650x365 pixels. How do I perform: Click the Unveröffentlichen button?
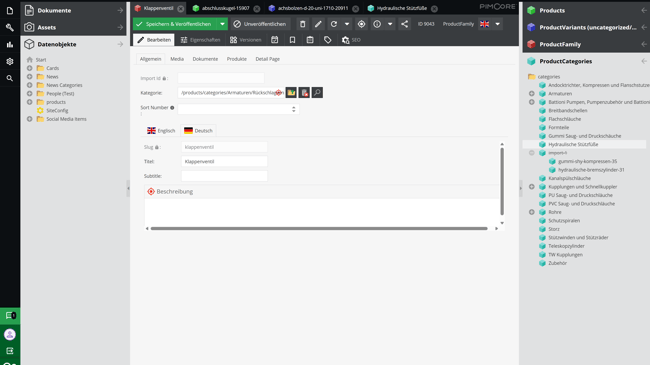click(260, 24)
